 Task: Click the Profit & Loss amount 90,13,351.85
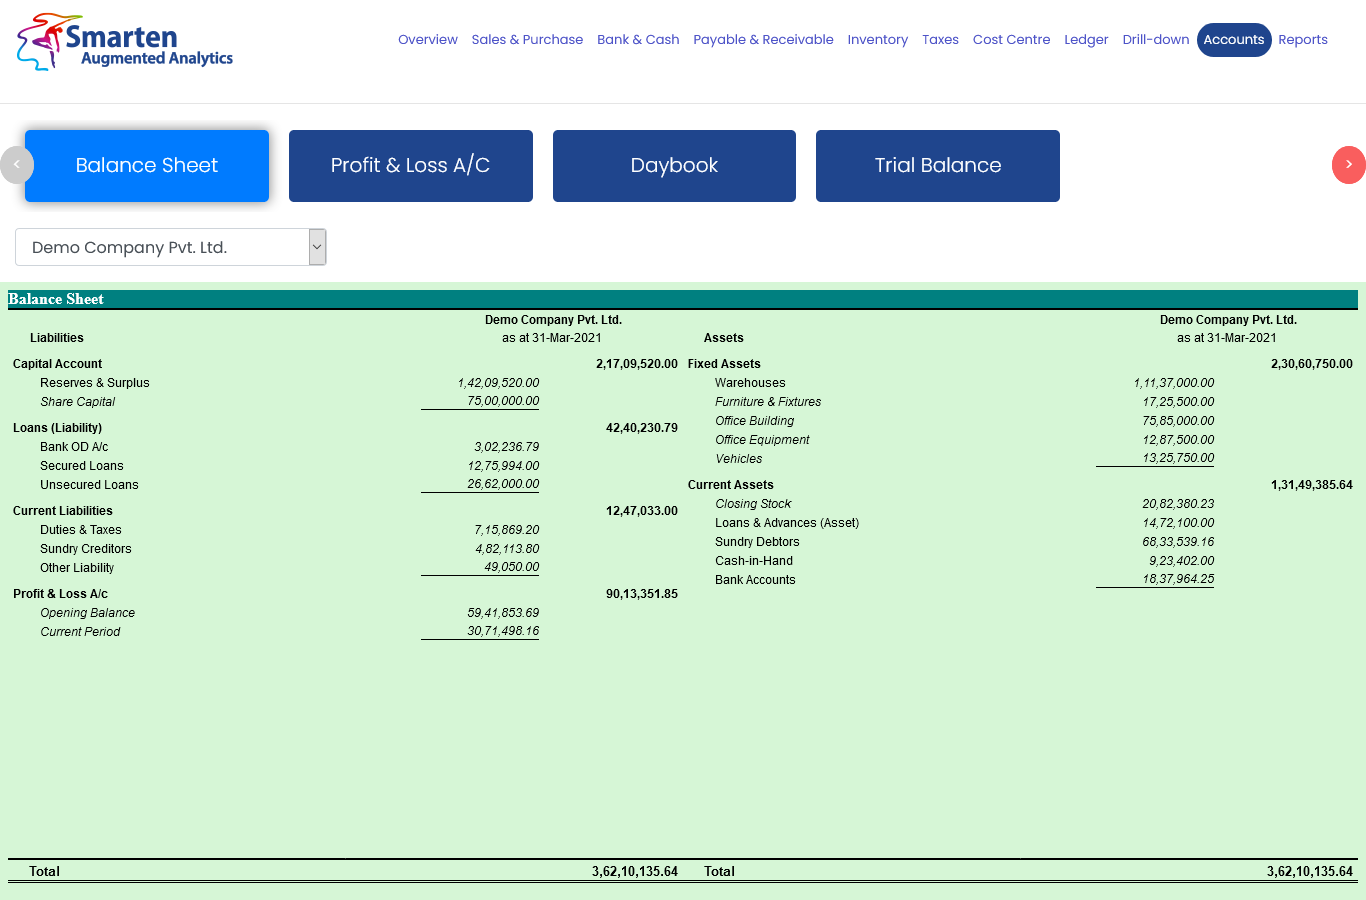(x=642, y=594)
